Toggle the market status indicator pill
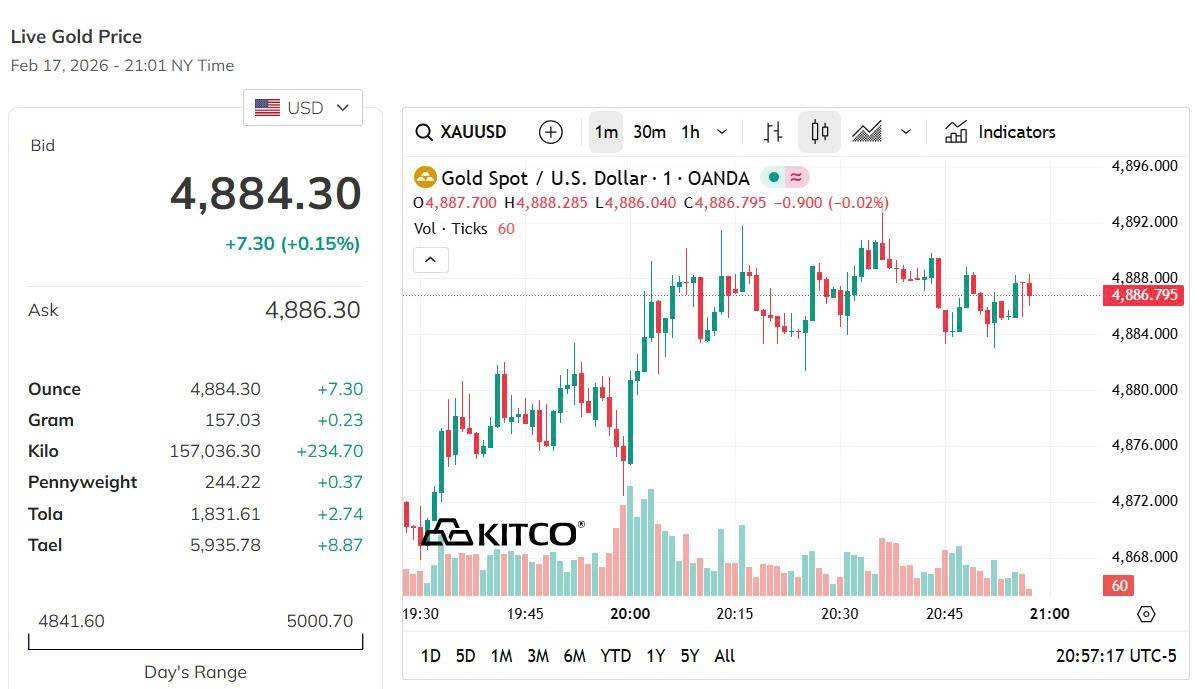Viewport: 1199px width, 689px height. coord(784,178)
